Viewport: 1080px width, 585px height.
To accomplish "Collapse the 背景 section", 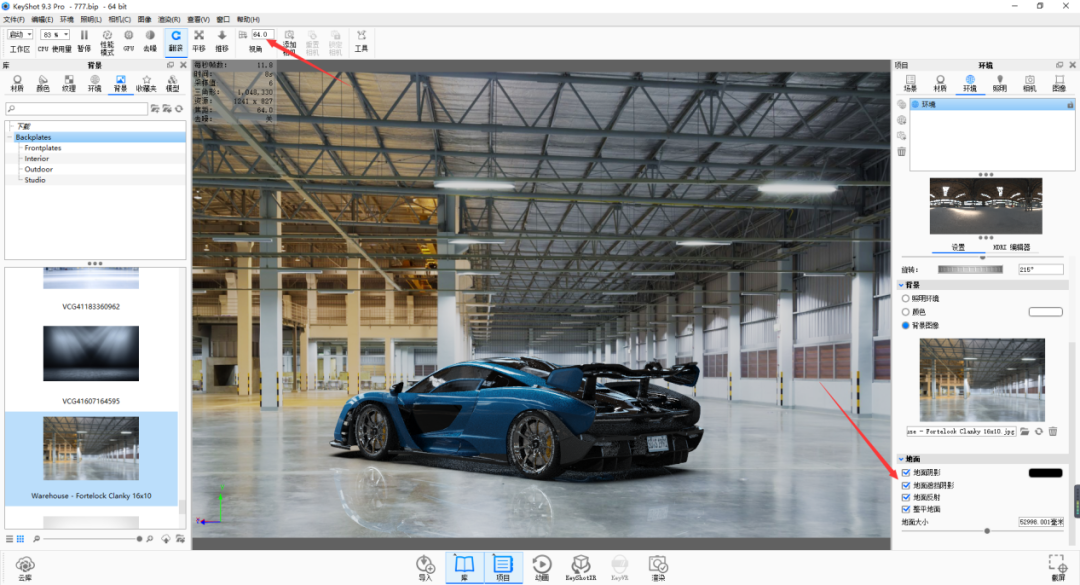I will (x=901, y=285).
